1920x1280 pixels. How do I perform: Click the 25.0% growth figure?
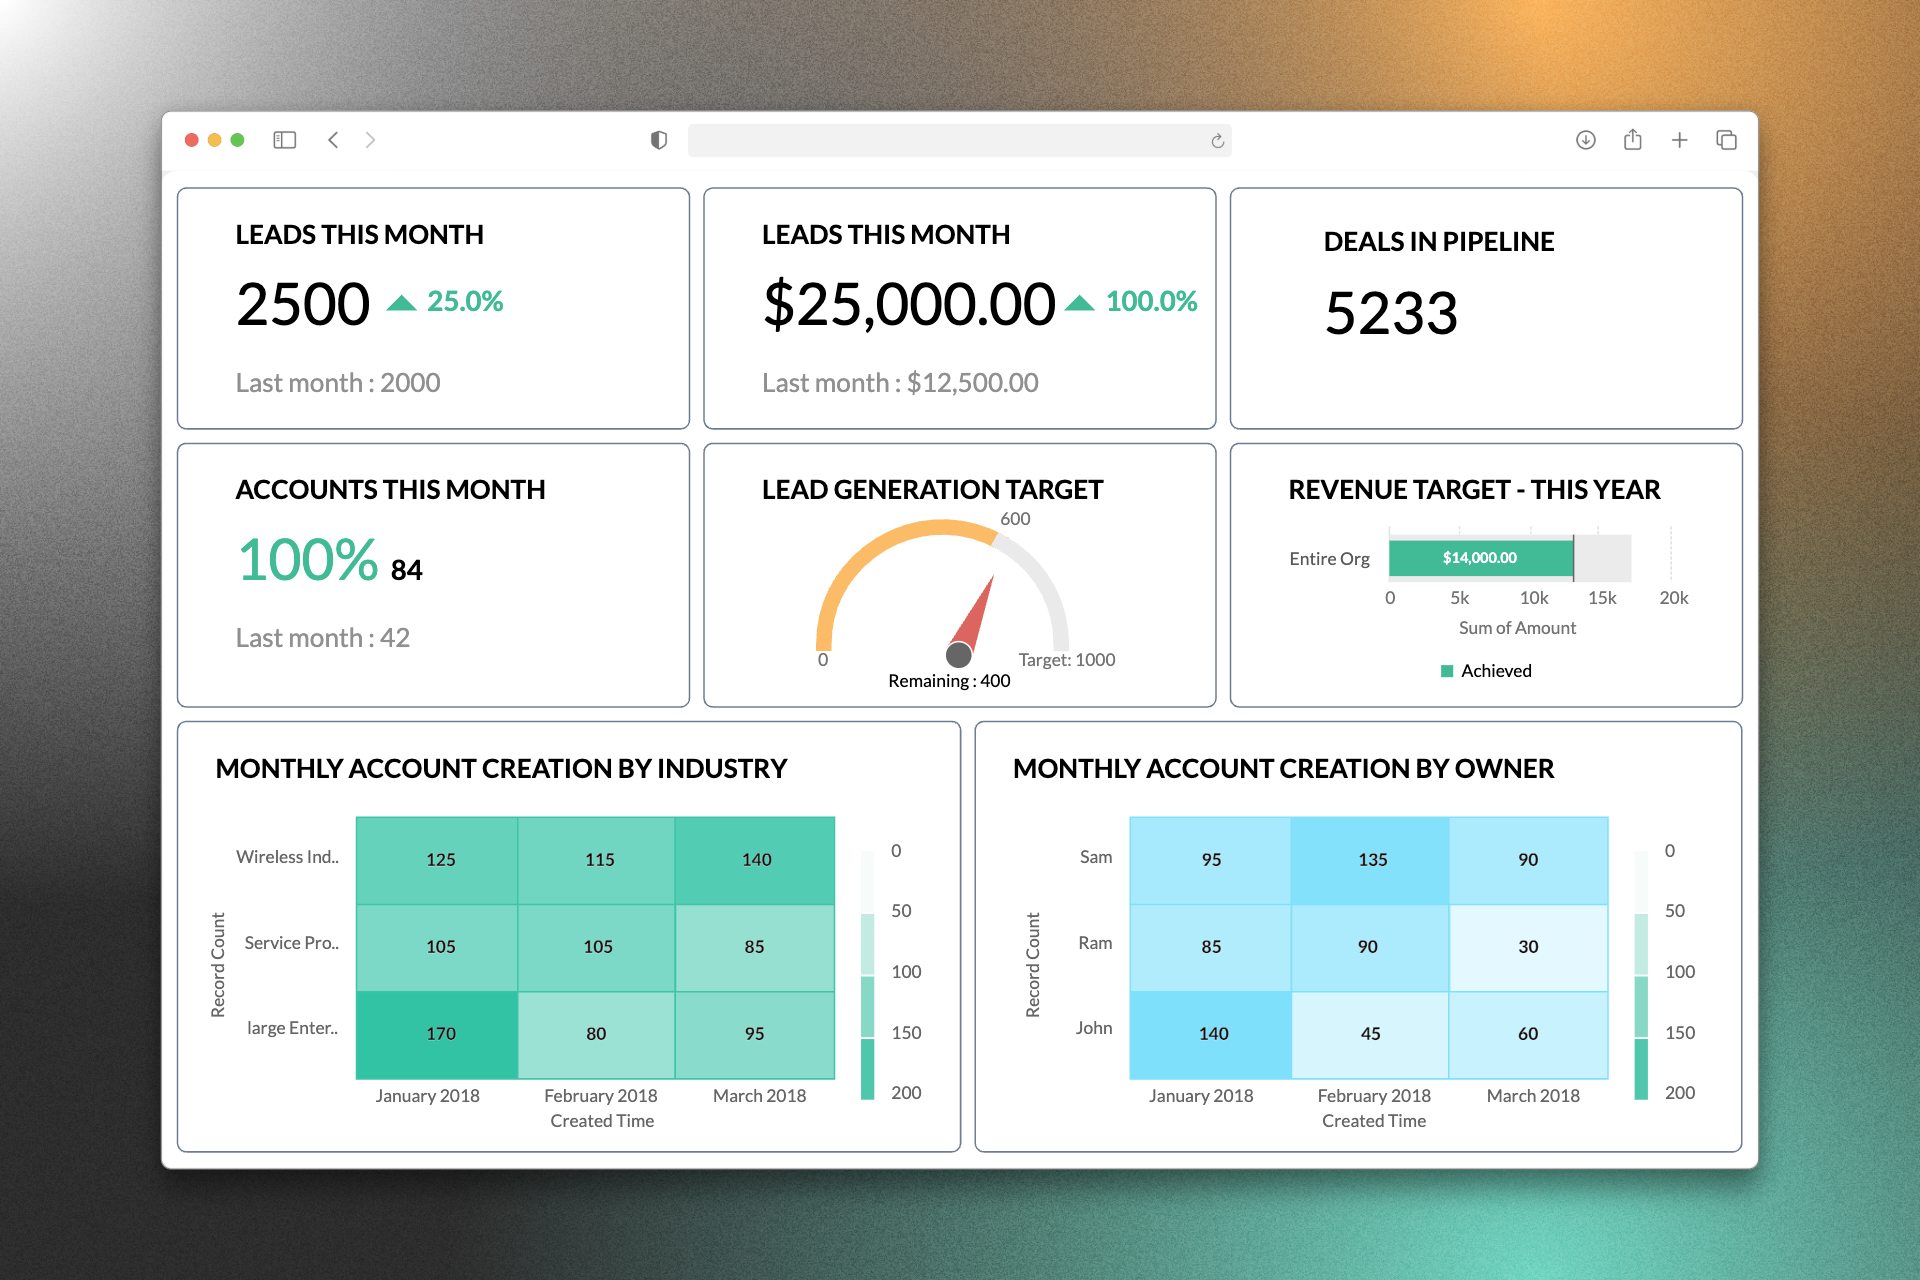465,301
